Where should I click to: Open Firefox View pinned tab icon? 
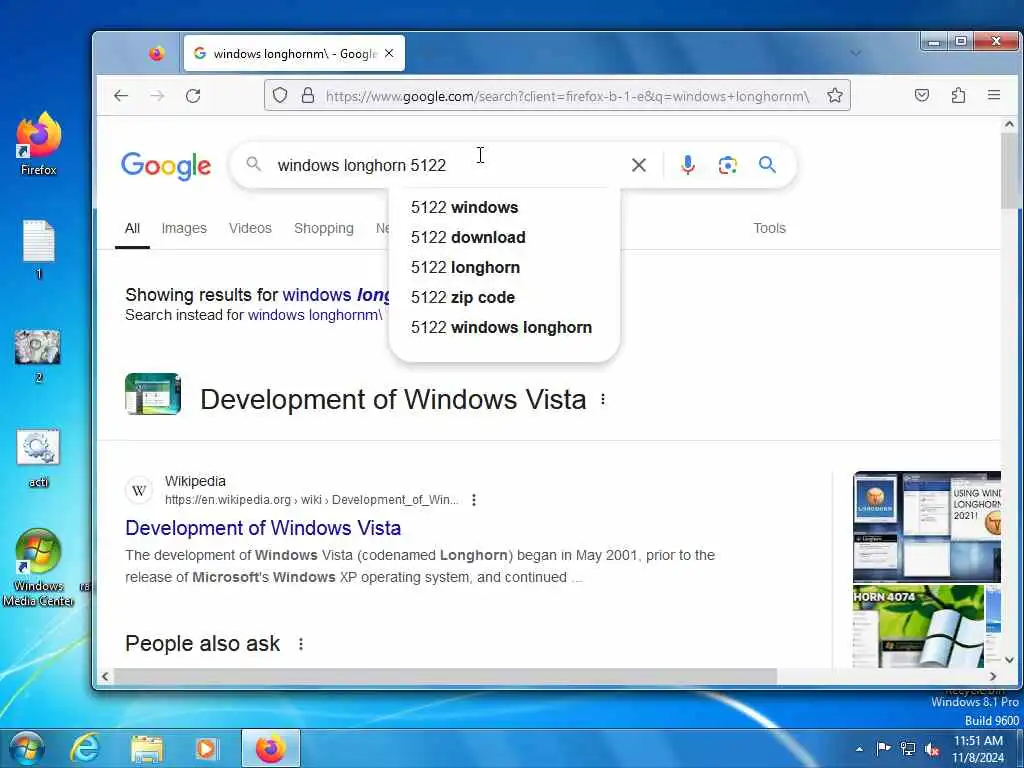pos(157,54)
